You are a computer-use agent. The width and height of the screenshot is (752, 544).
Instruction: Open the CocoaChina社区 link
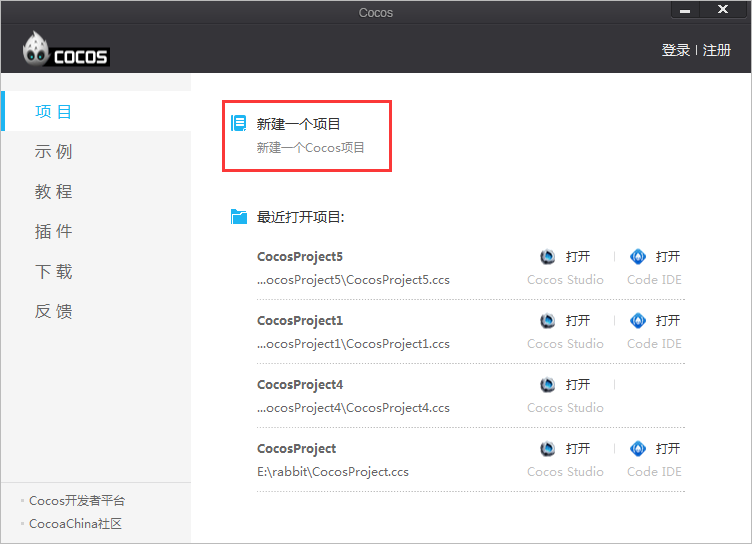pos(75,524)
